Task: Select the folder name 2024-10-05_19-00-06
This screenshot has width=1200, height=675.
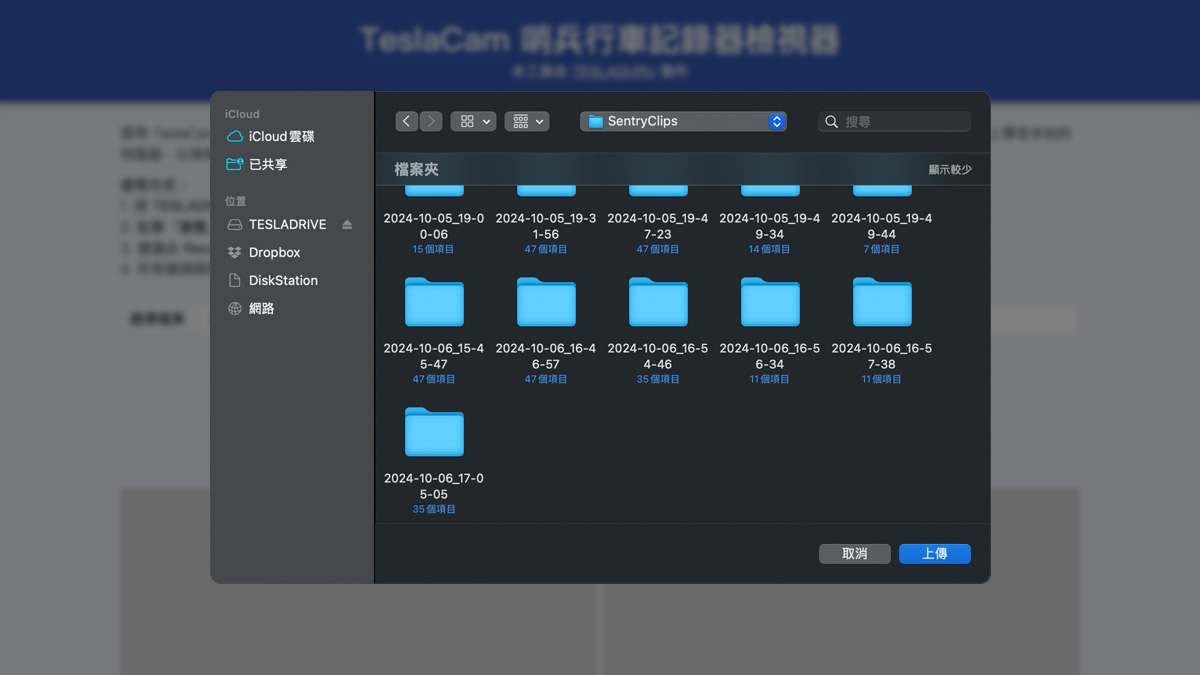Action: [x=434, y=226]
